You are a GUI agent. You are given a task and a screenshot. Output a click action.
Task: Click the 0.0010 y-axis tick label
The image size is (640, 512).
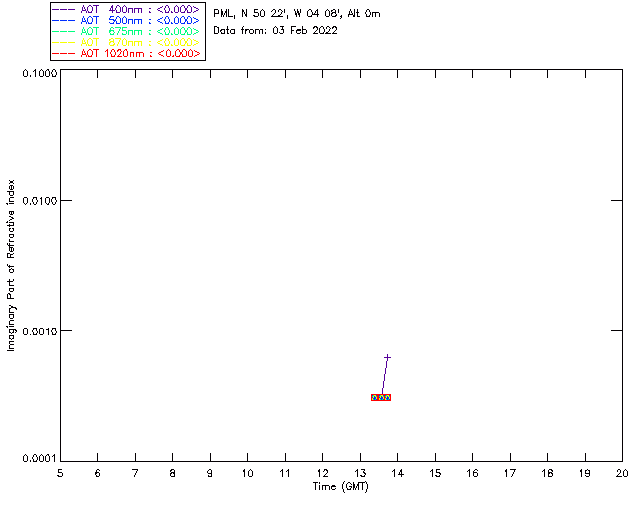(x=40, y=331)
